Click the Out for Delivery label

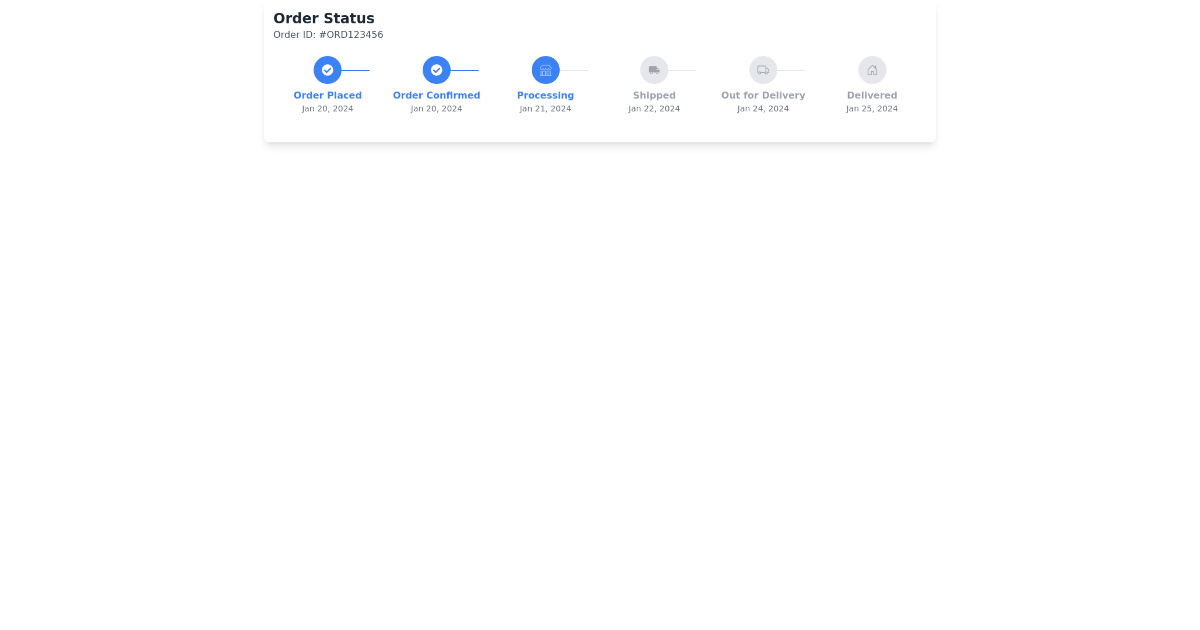coord(763,96)
